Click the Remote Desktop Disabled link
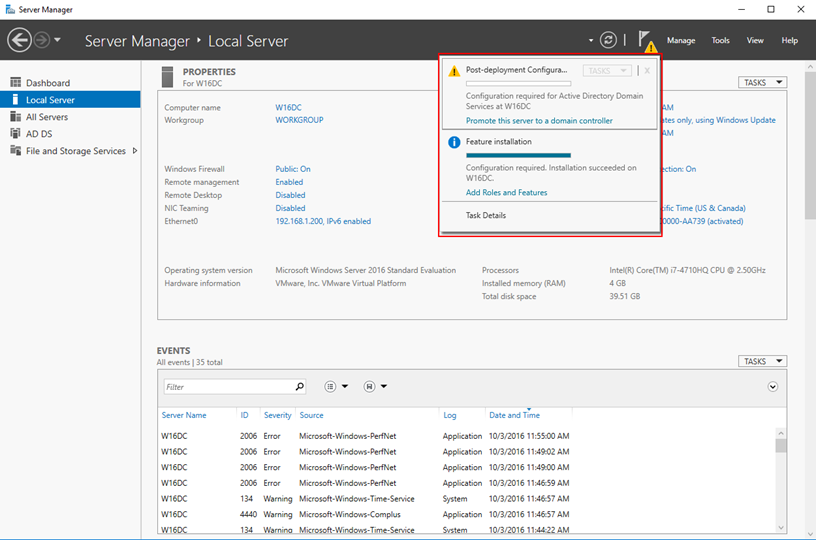816x540 pixels. 290,195
